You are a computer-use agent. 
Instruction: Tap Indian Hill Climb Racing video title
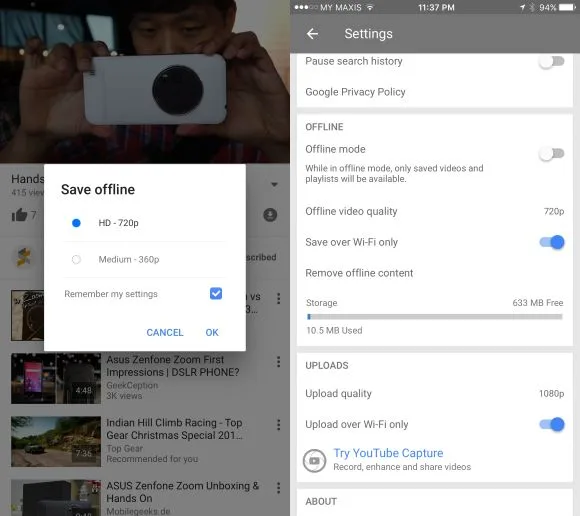coord(174,429)
